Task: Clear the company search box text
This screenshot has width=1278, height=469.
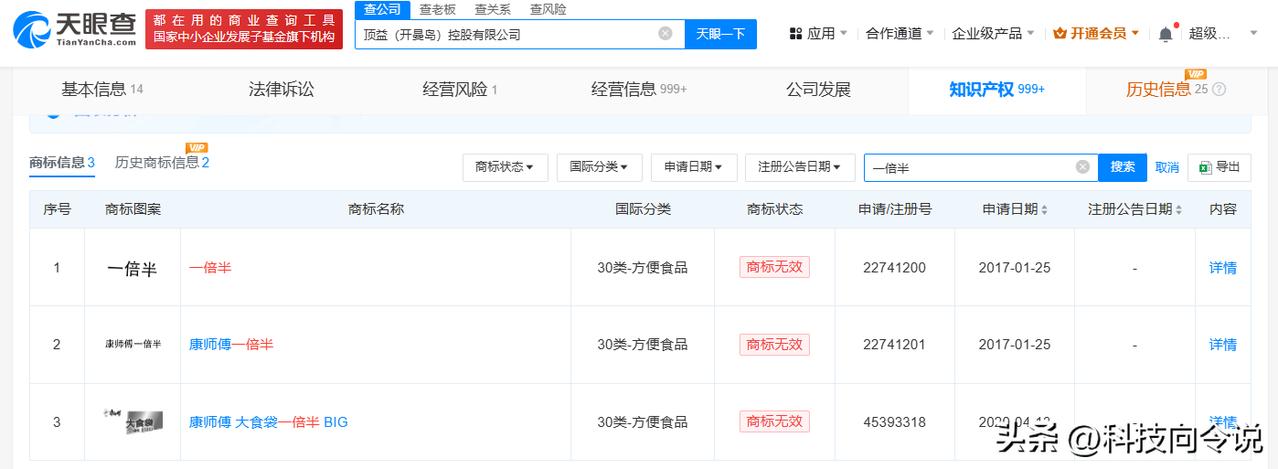Action: click(665, 33)
